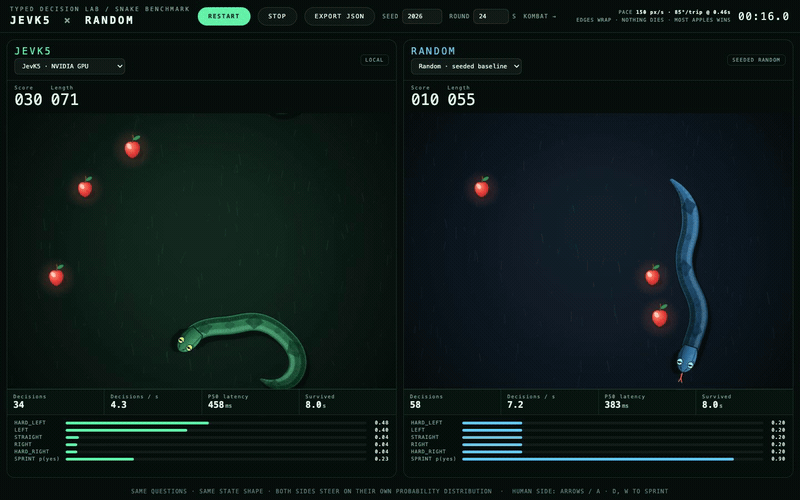800x500 pixels.
Task: Click JevK5 Decisions count 34
Action: pos(18,405)
